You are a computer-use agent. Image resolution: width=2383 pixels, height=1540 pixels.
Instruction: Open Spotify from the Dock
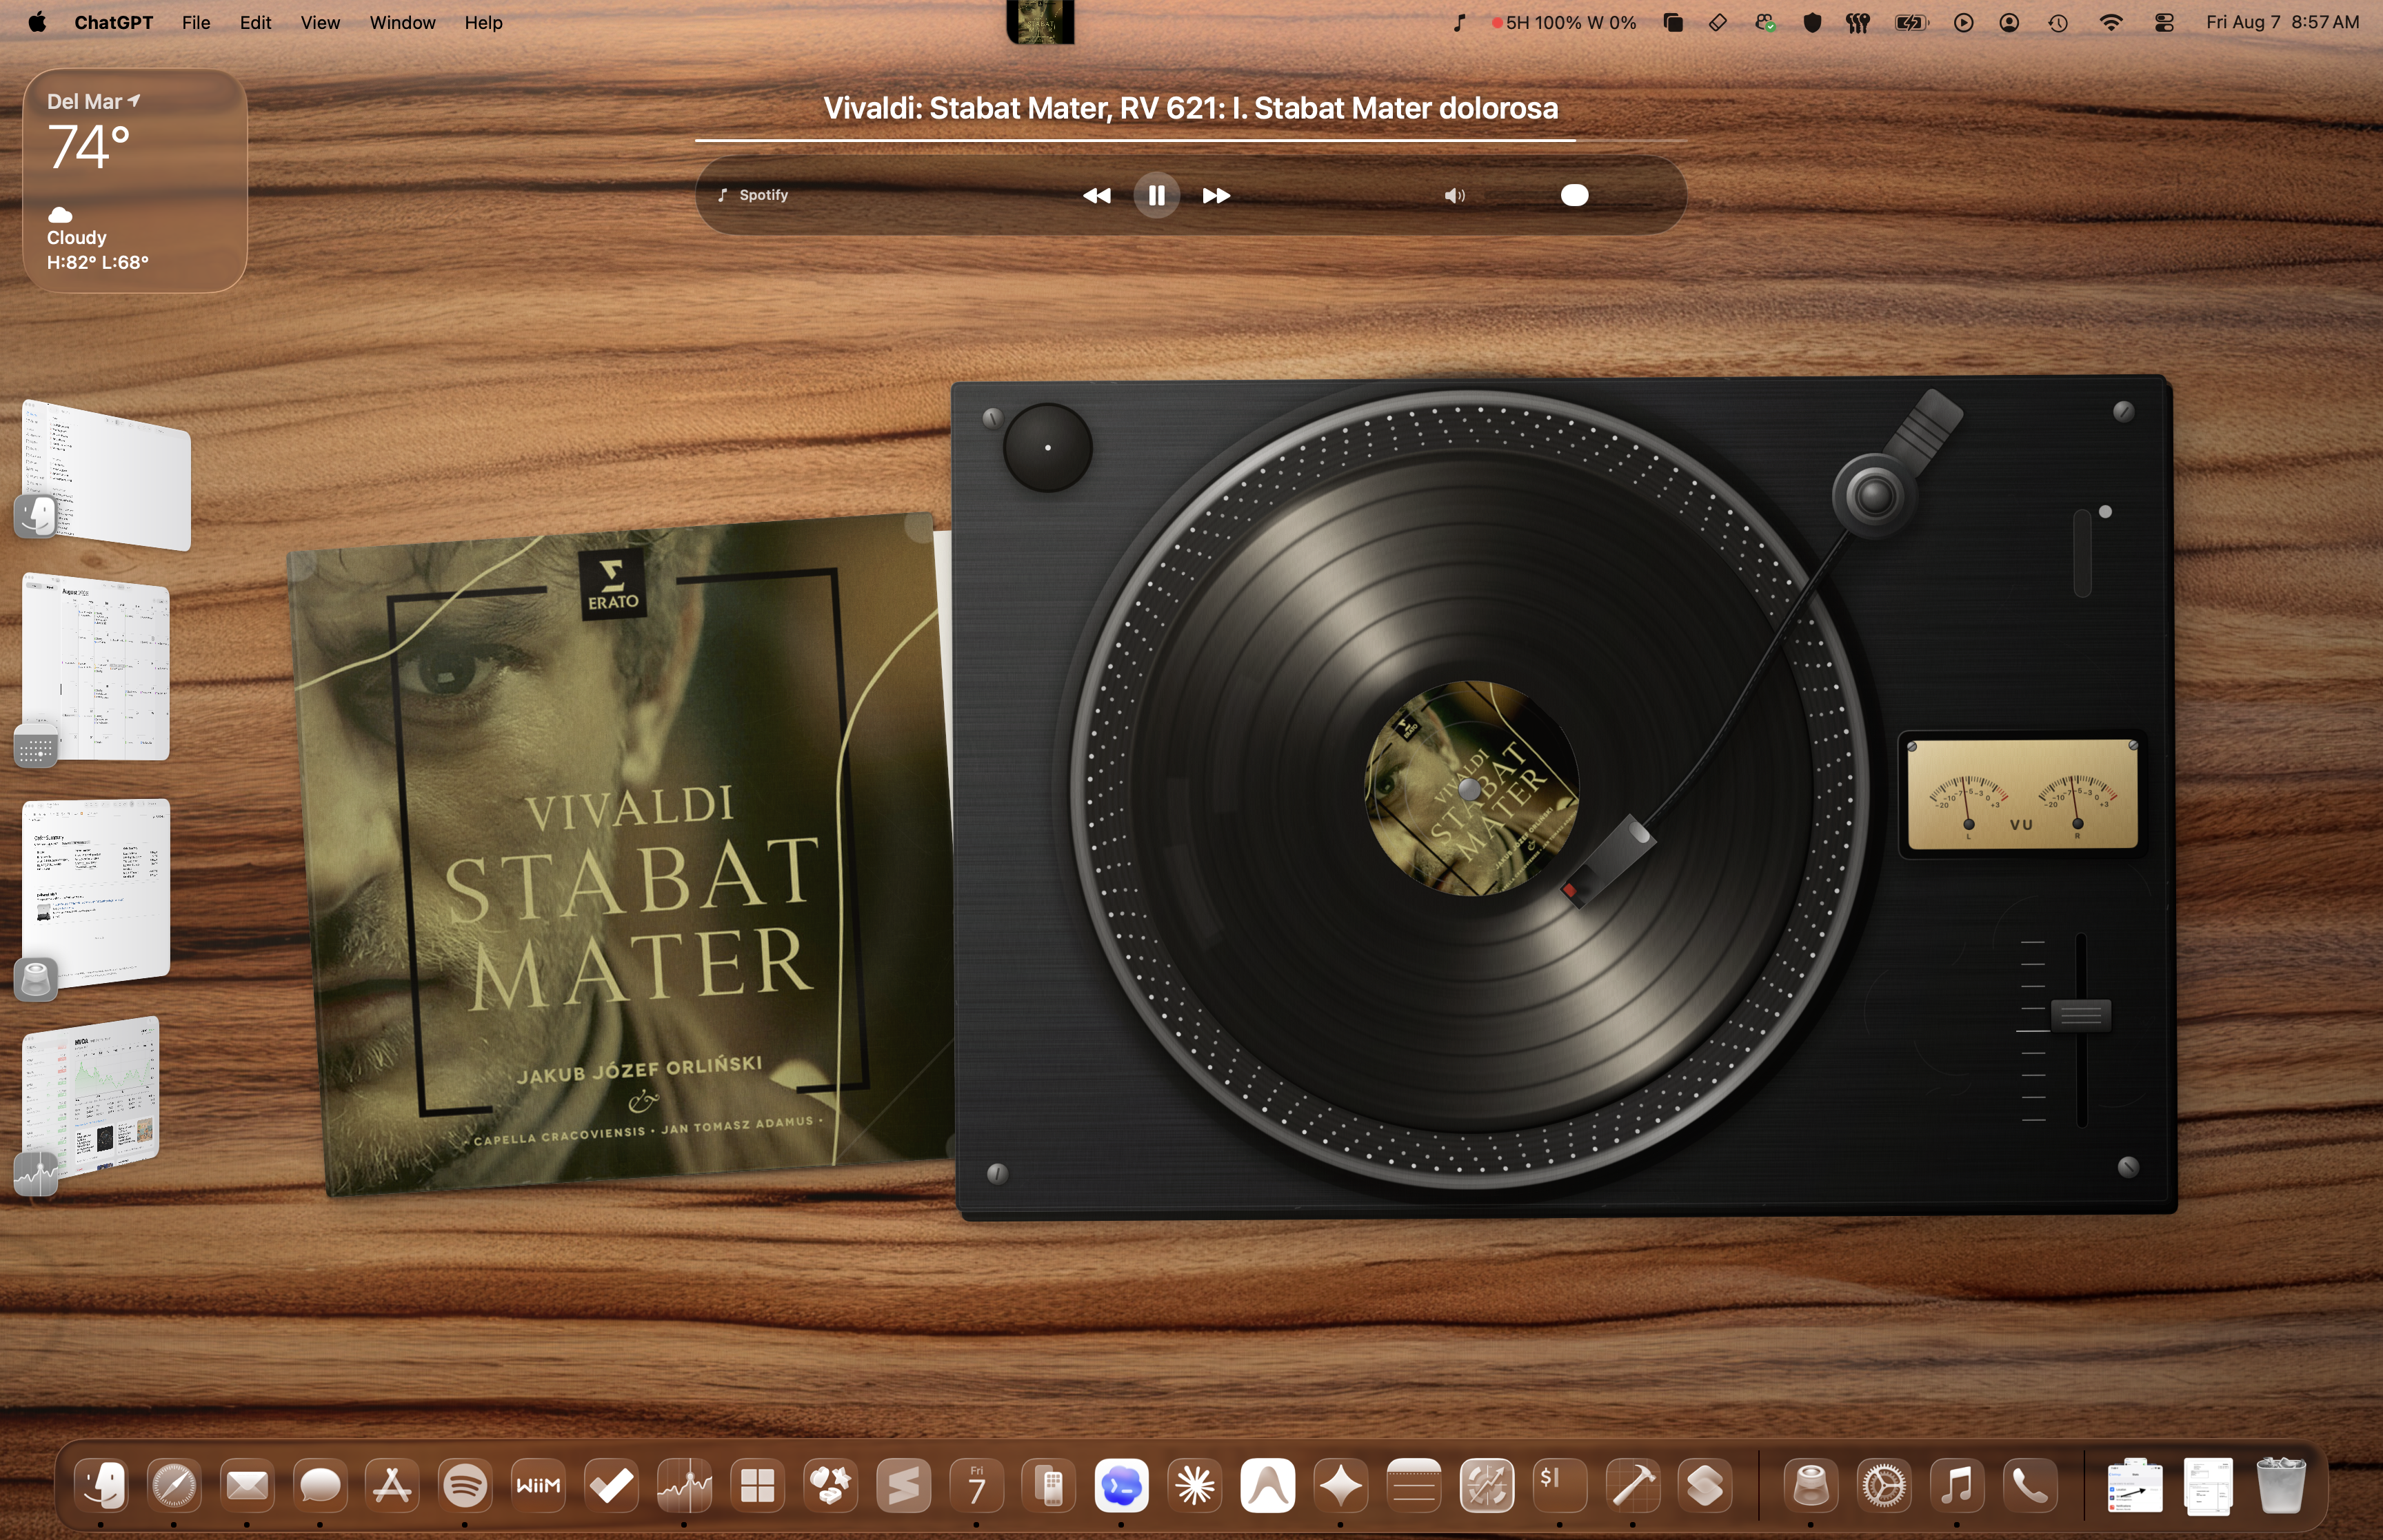click(x=465, y=1485)
